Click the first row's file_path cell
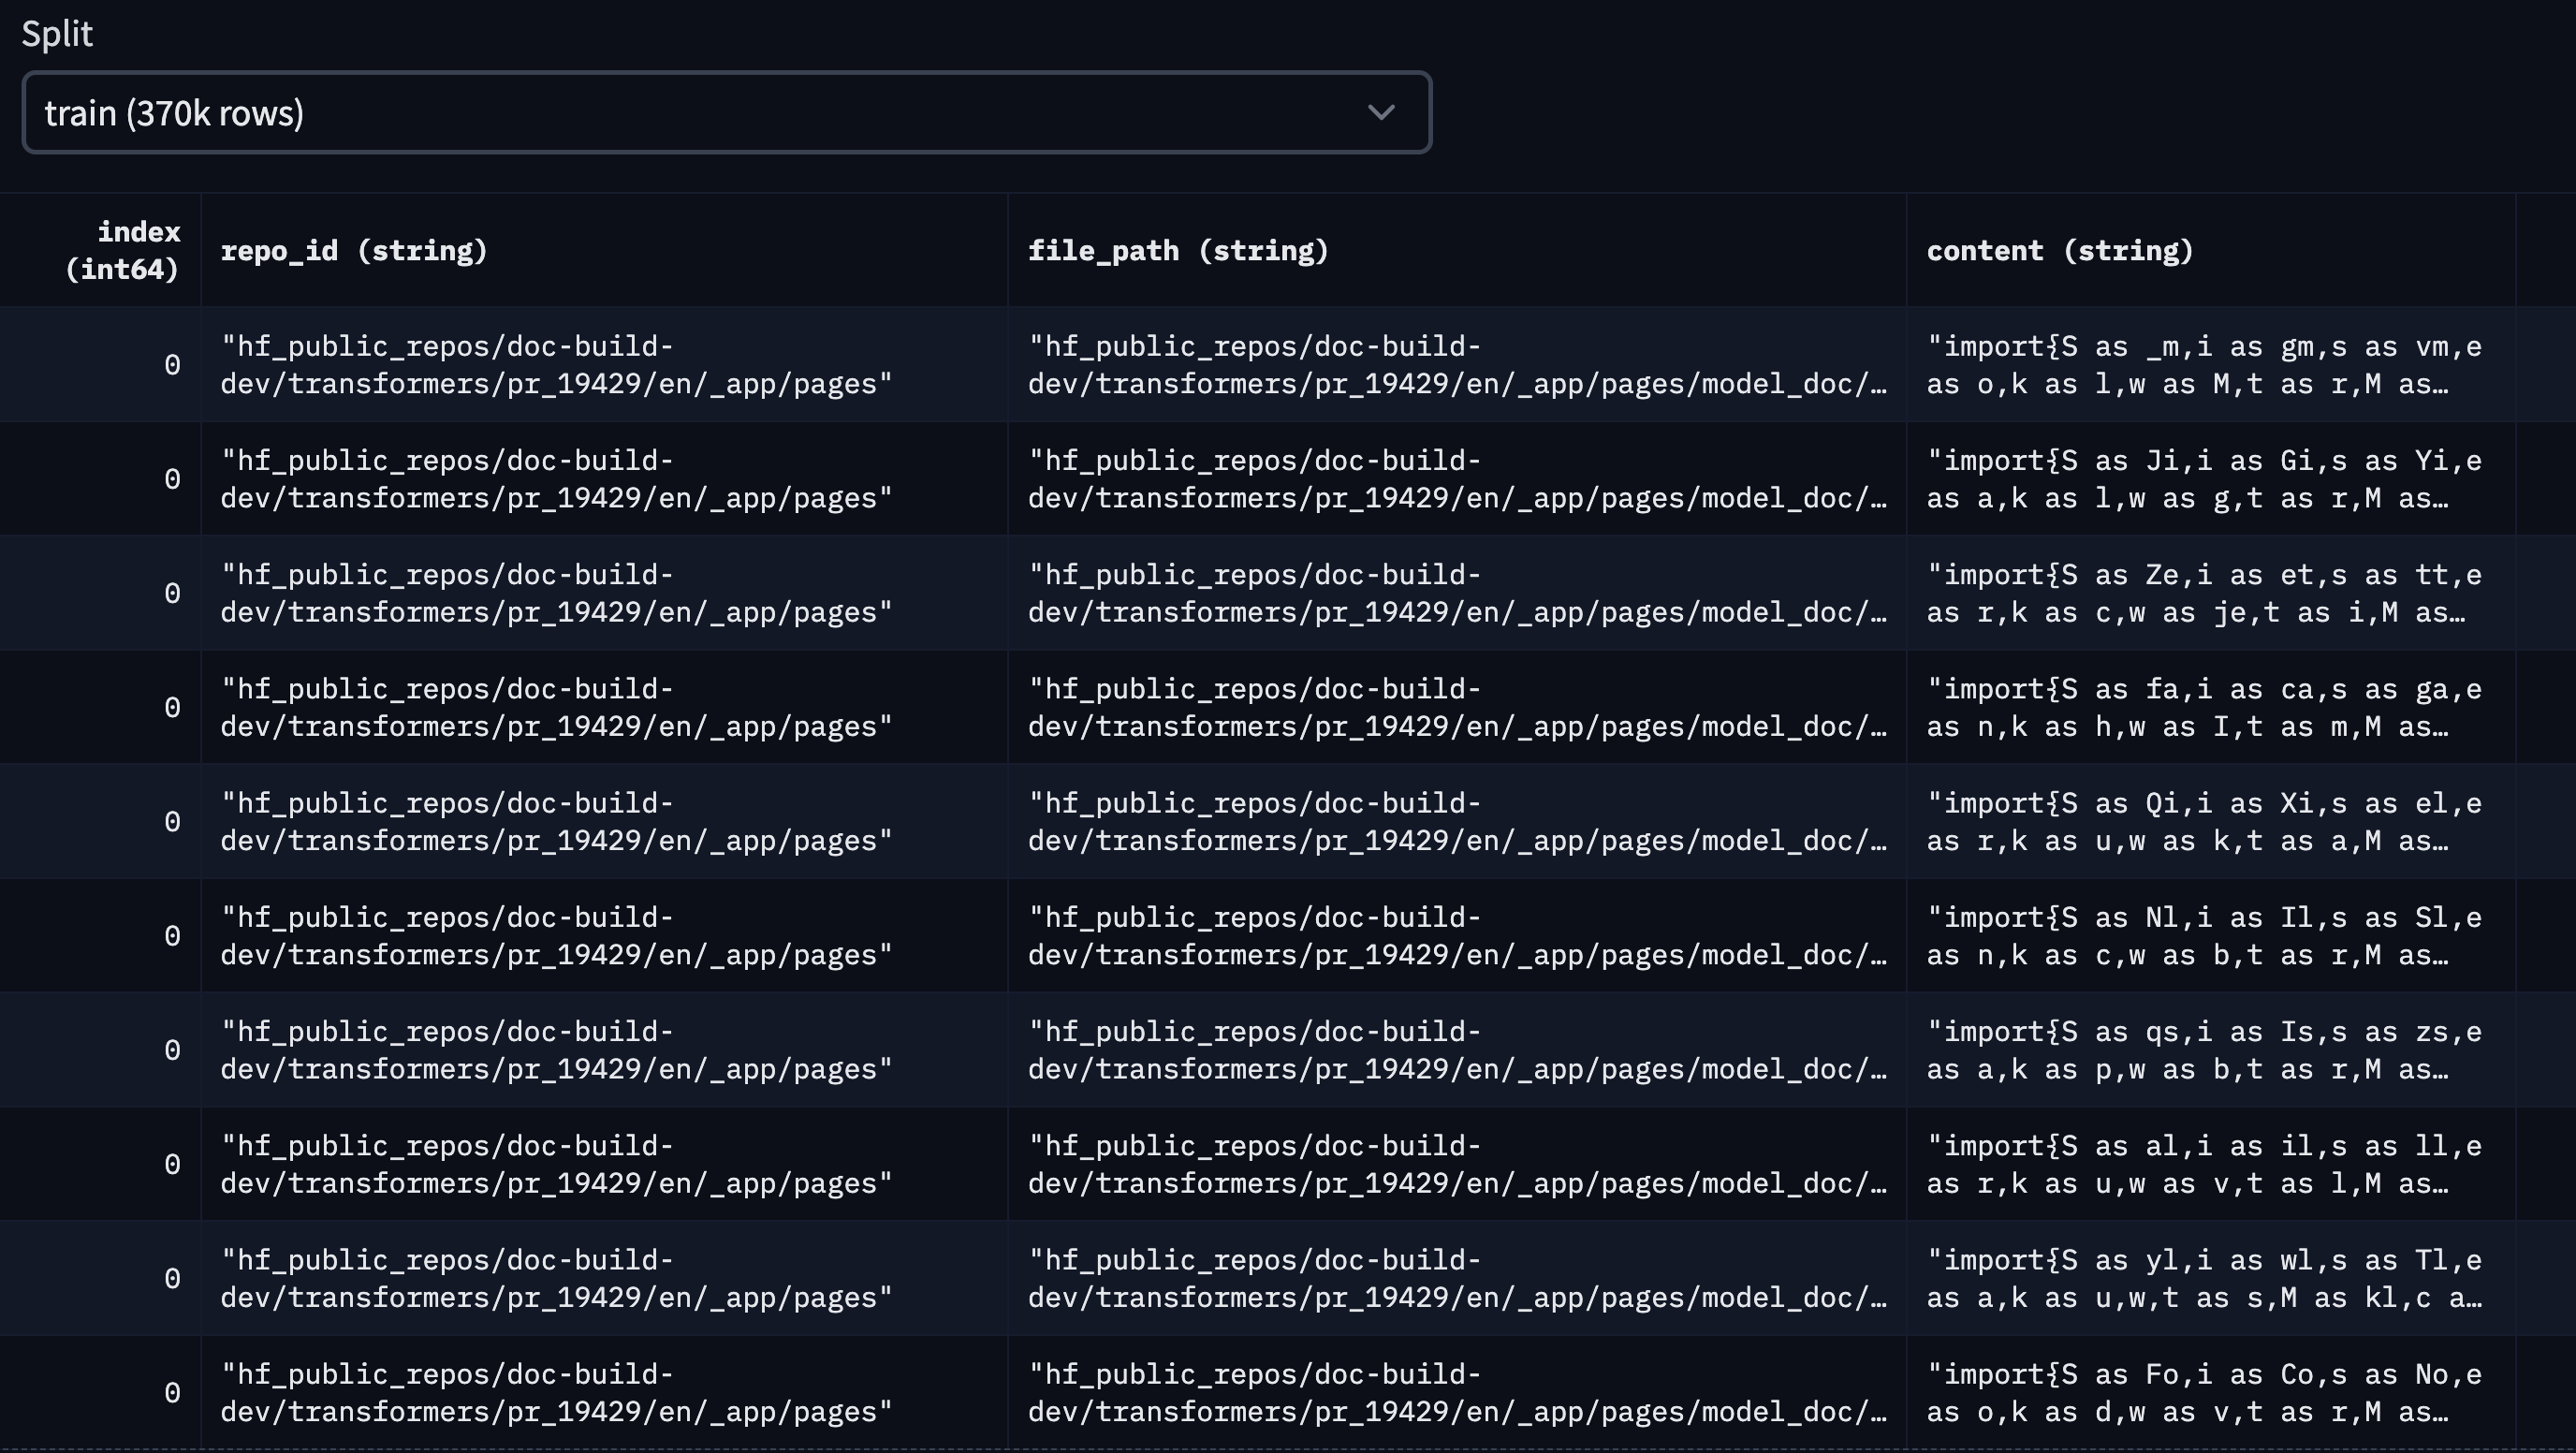This screenshot has width=2576, height=1453. (1456, 365)
